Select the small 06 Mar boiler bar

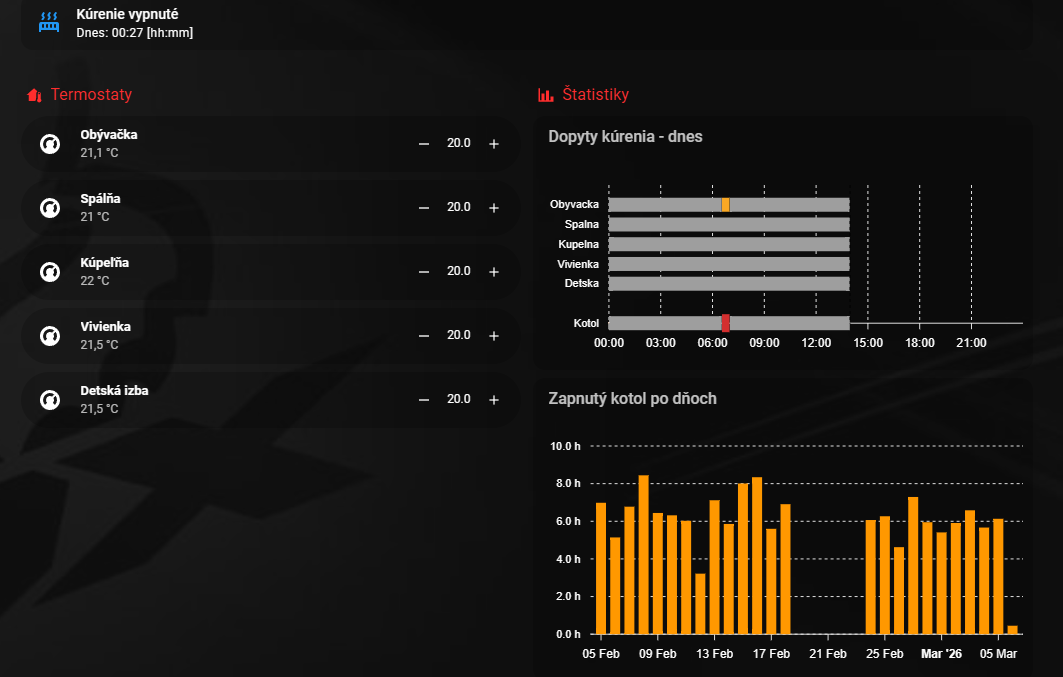(x=1012, y=629)
